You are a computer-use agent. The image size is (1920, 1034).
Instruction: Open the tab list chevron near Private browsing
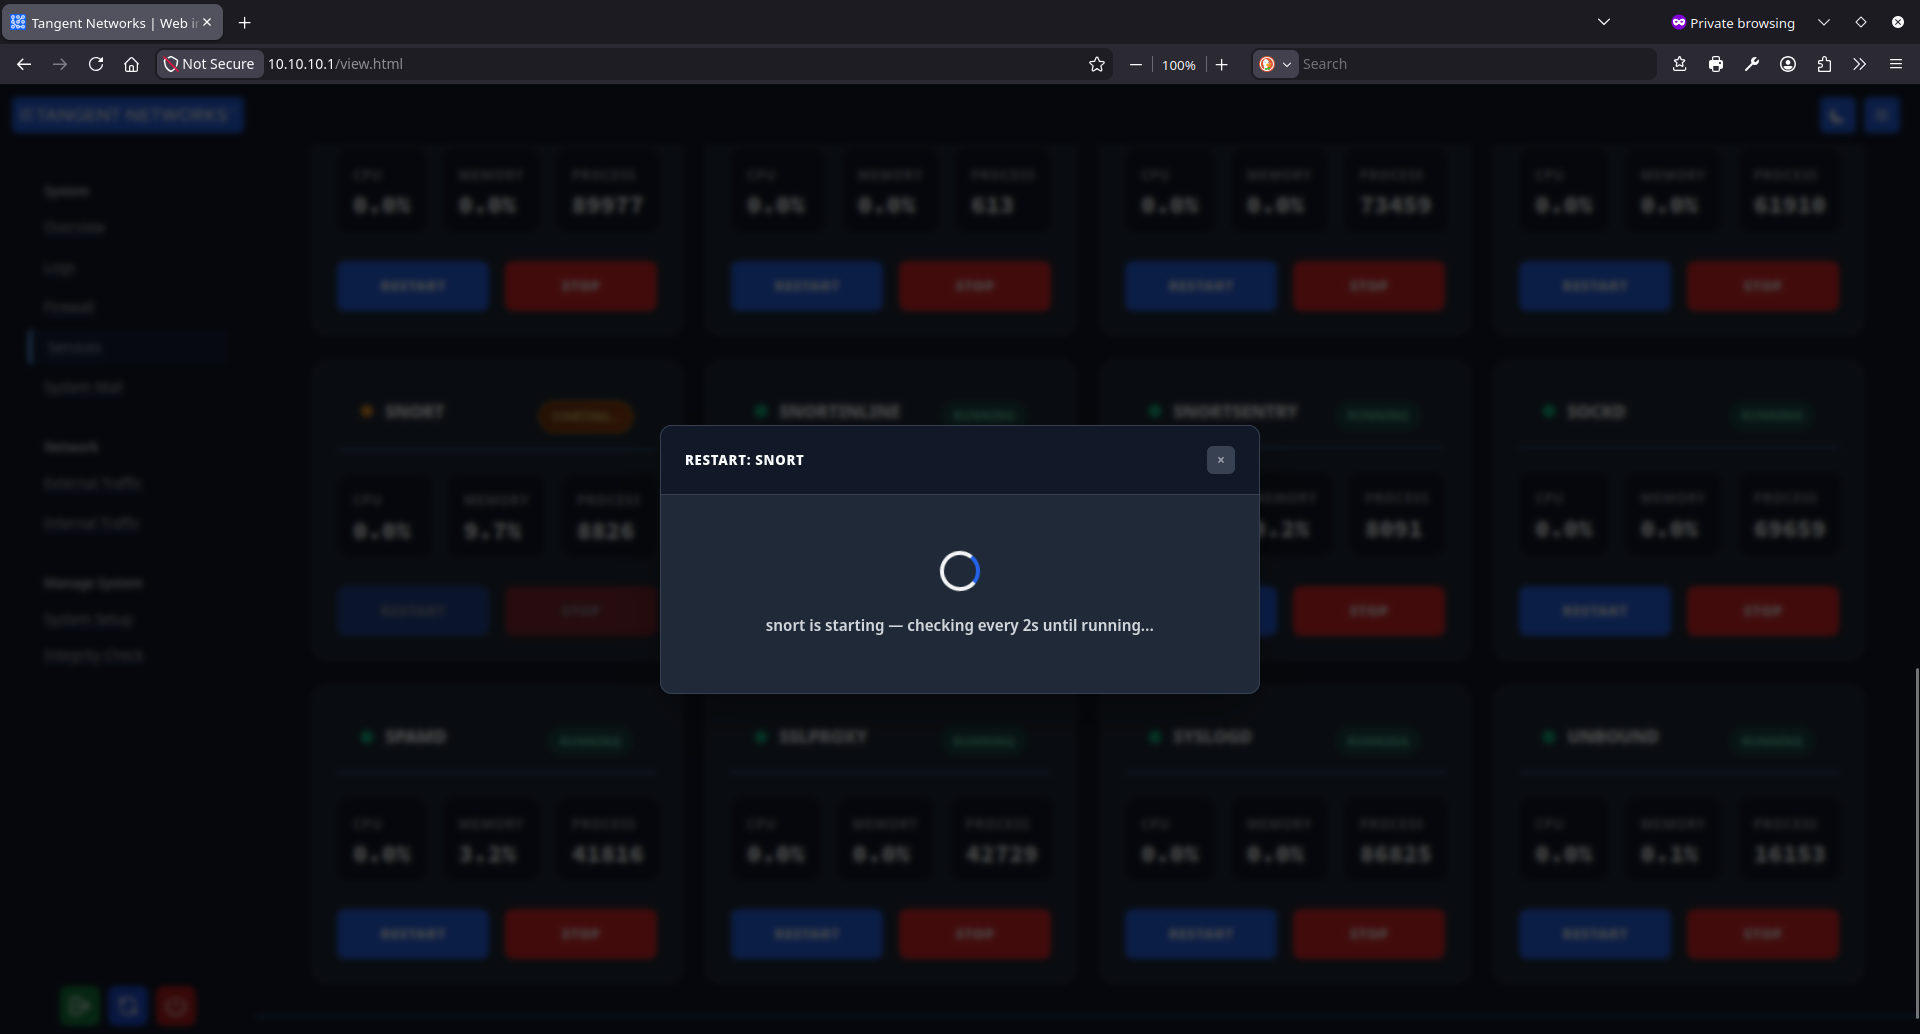(x=1604, y=21)
